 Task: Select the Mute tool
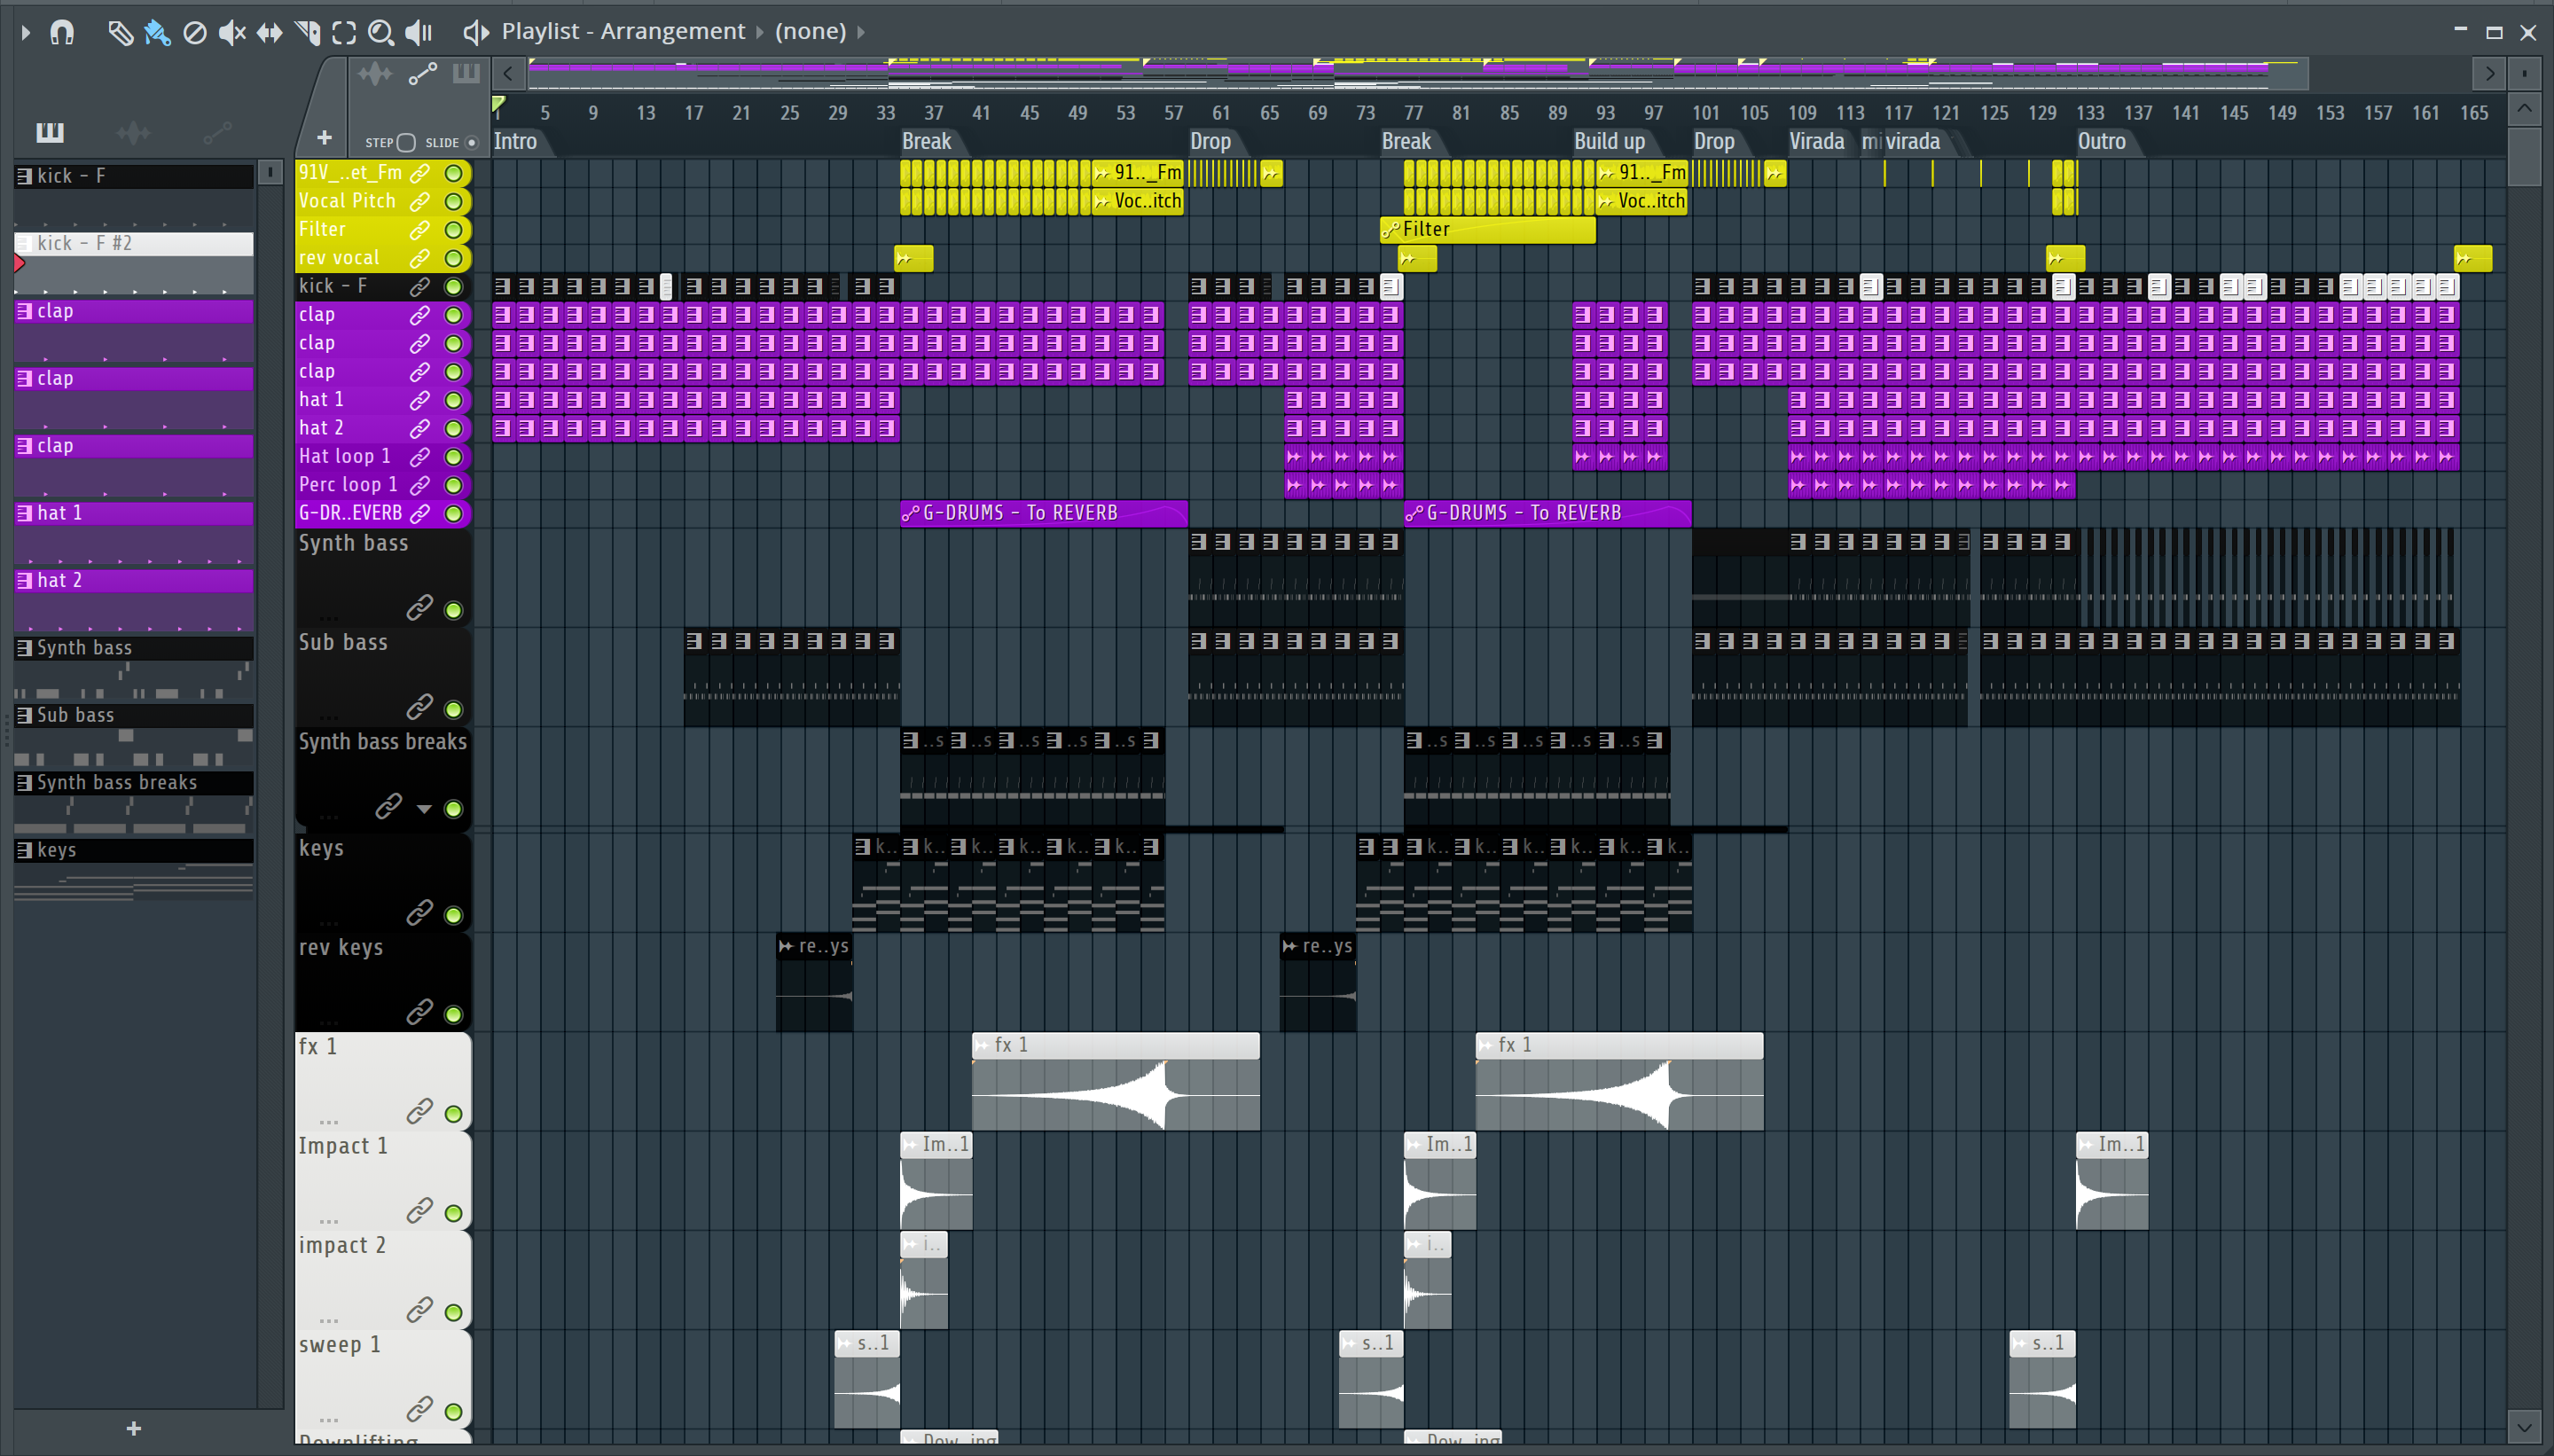232,33
